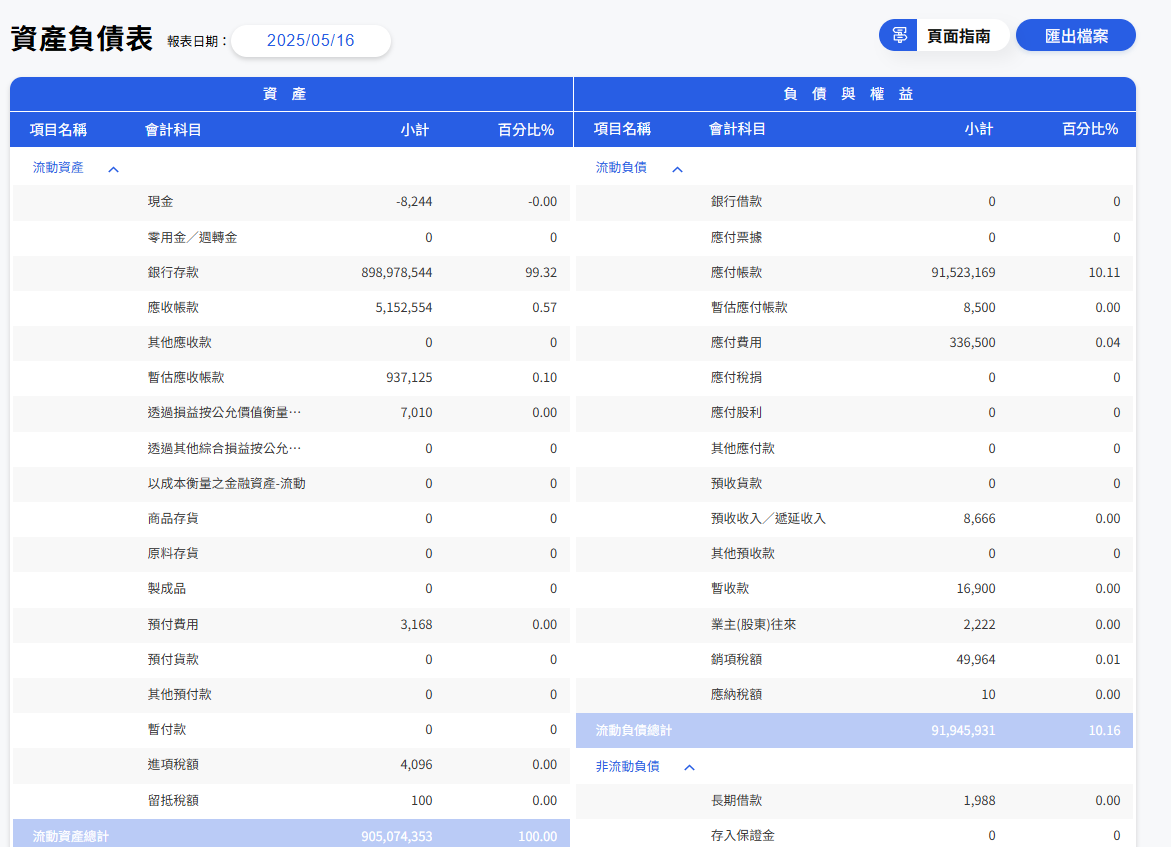This screenshot has height=847, width=1171.
Task: Select the 以成本衡量之金融資產-流動 account
Action: point(226,484)
